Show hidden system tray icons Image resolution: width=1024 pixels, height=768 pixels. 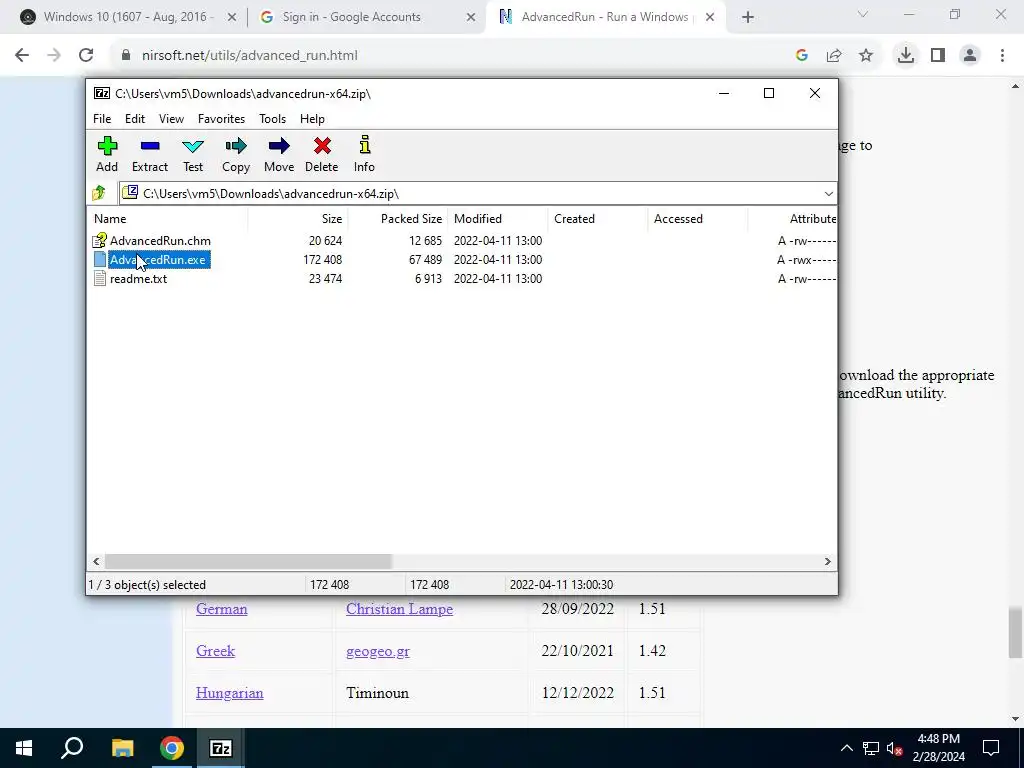tap(846, 748)
